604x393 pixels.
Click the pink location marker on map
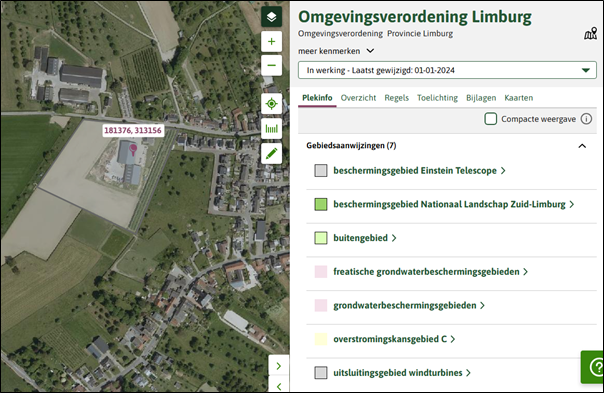coord(133,149)
